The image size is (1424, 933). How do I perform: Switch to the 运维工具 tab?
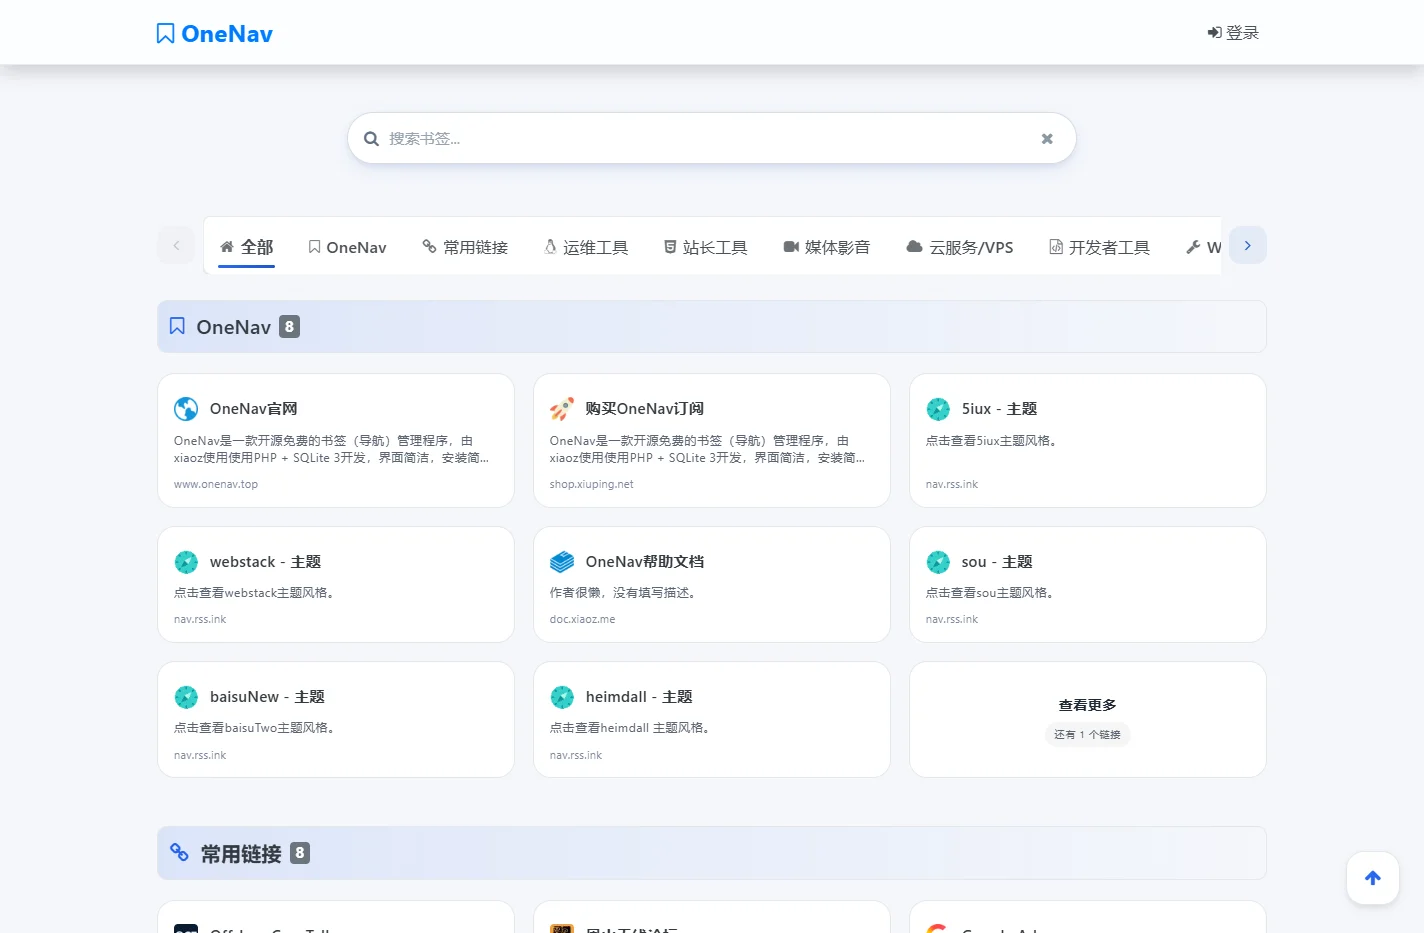point(586,247)
